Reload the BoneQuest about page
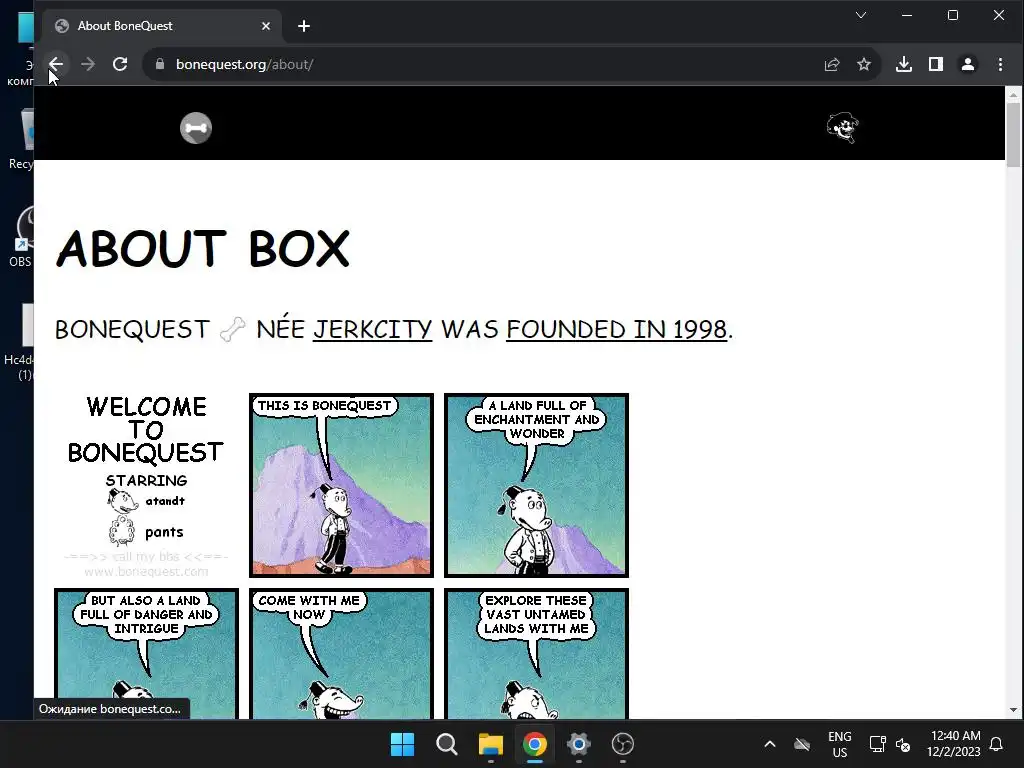The height and width of the screenshot is (768, 1024). click(x=120, y=64)
